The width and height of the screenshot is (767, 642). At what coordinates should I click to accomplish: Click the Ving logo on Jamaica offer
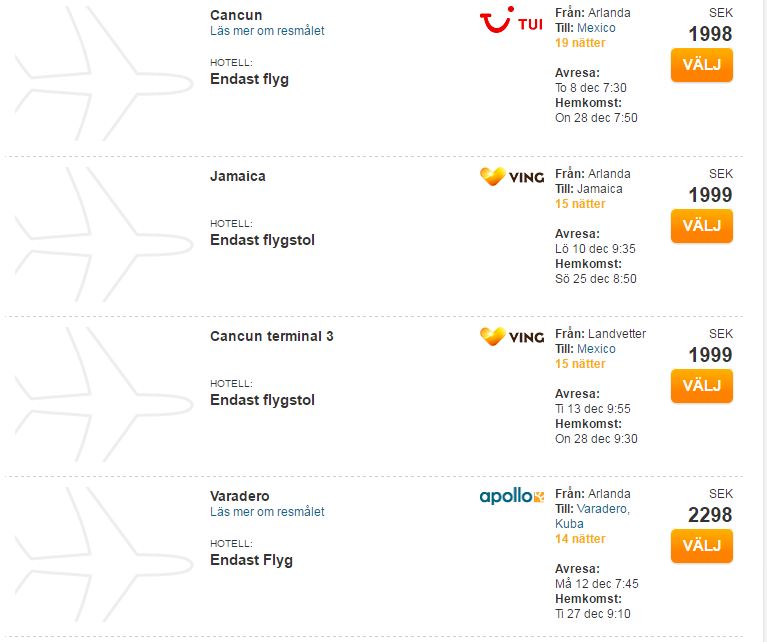[512, 177]
